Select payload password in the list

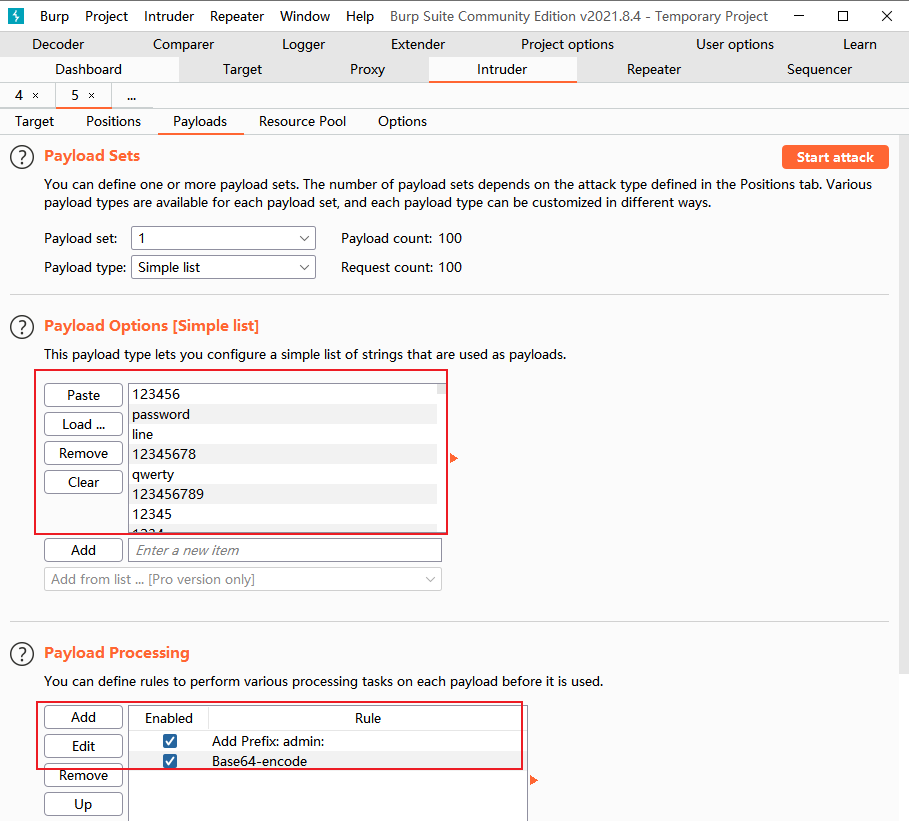click(x=283, y=414)
